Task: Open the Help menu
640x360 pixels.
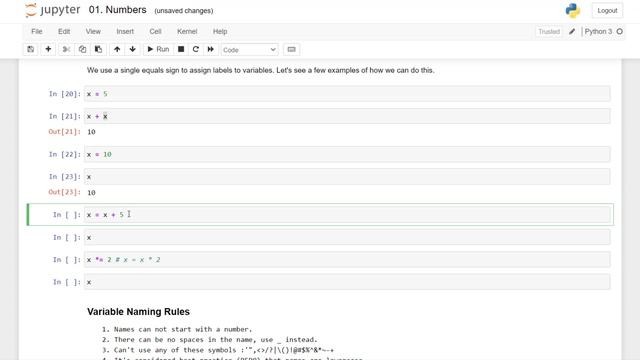Action: coord(220,31)
